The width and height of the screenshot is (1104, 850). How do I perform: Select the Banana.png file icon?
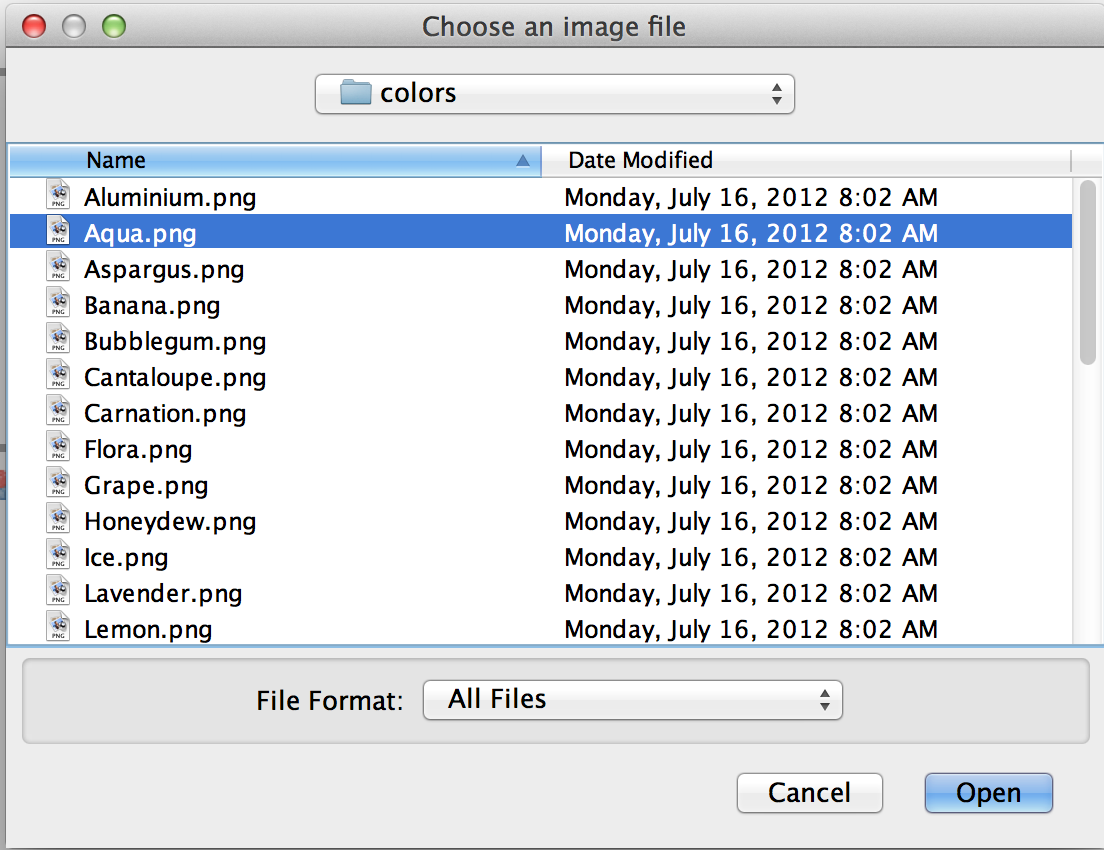click(59, 305)
